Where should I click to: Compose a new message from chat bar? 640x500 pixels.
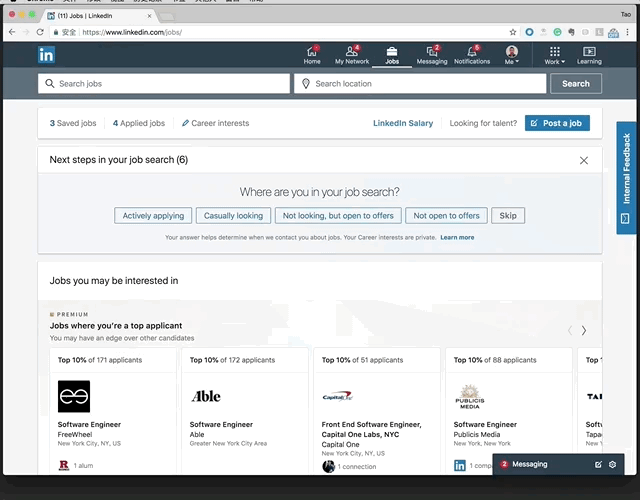point(598,464)
